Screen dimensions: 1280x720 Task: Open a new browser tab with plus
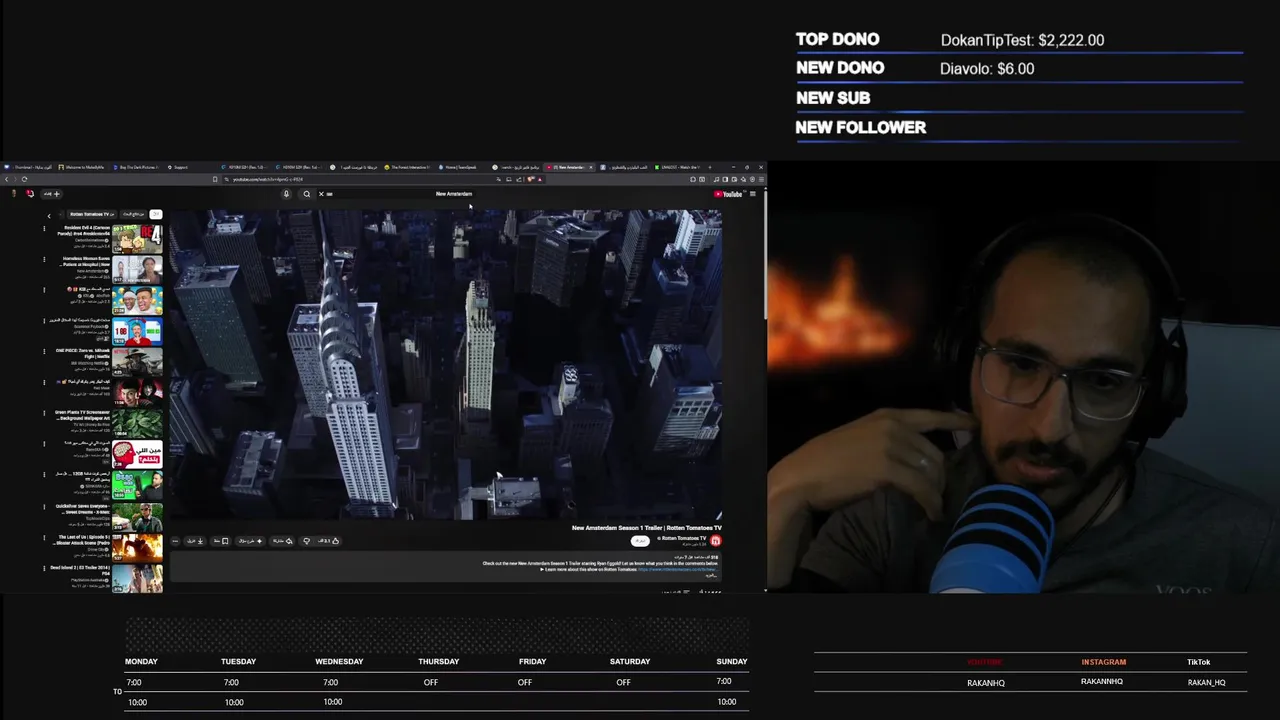click(710, 167)
